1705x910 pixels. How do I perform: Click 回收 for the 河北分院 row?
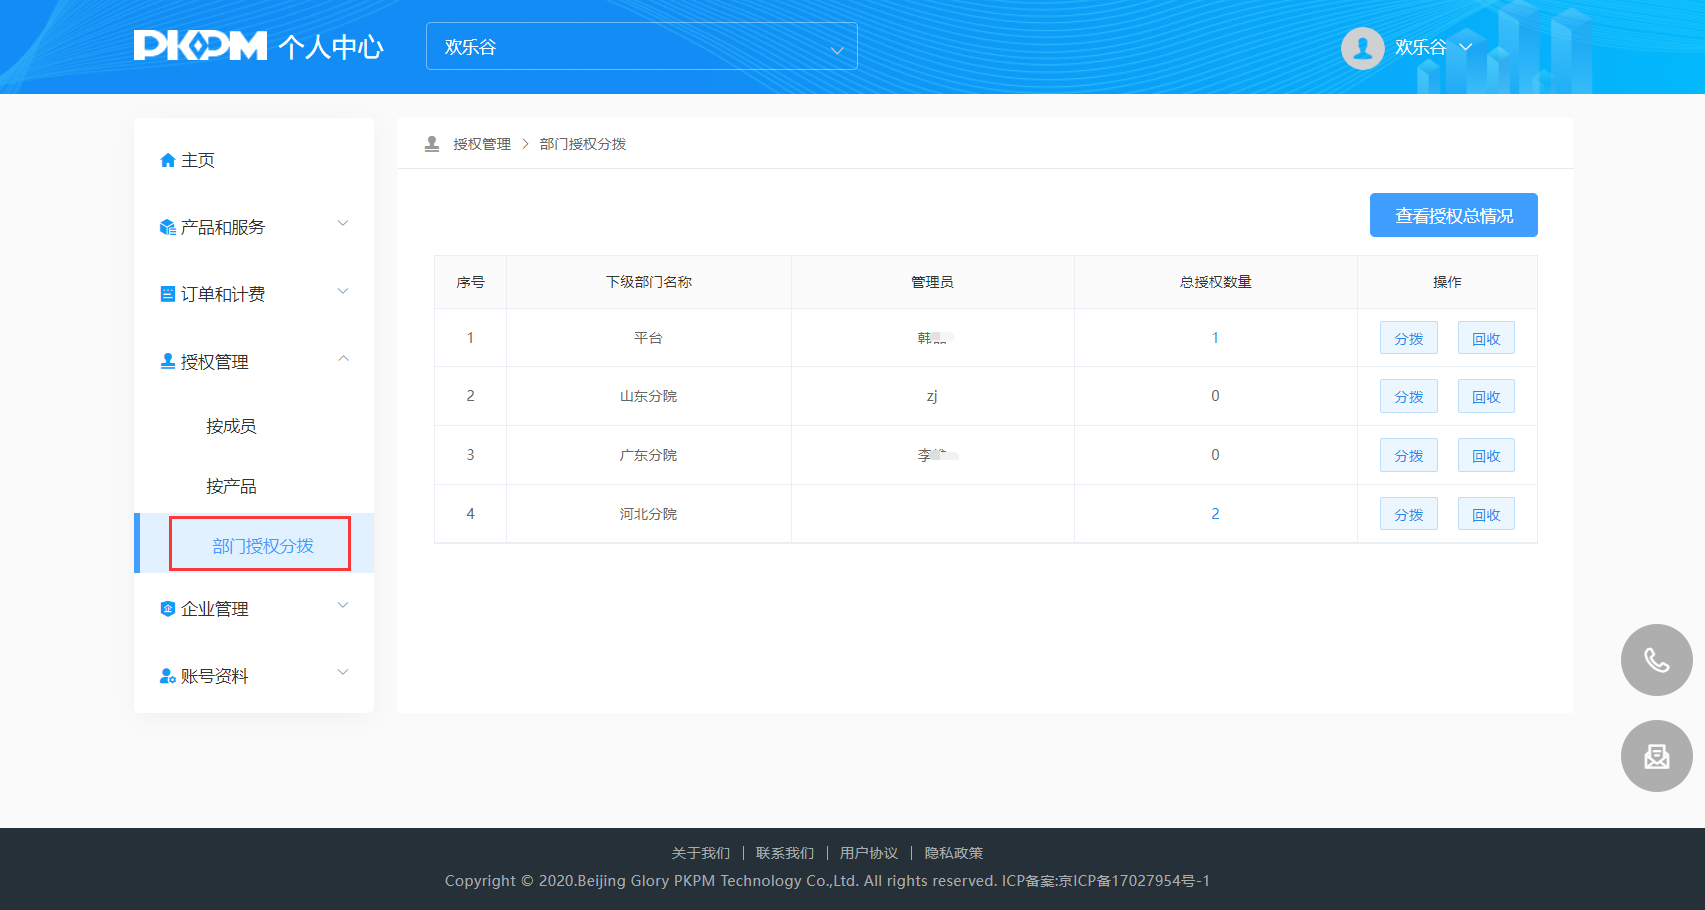click(x=1486, y=515)
